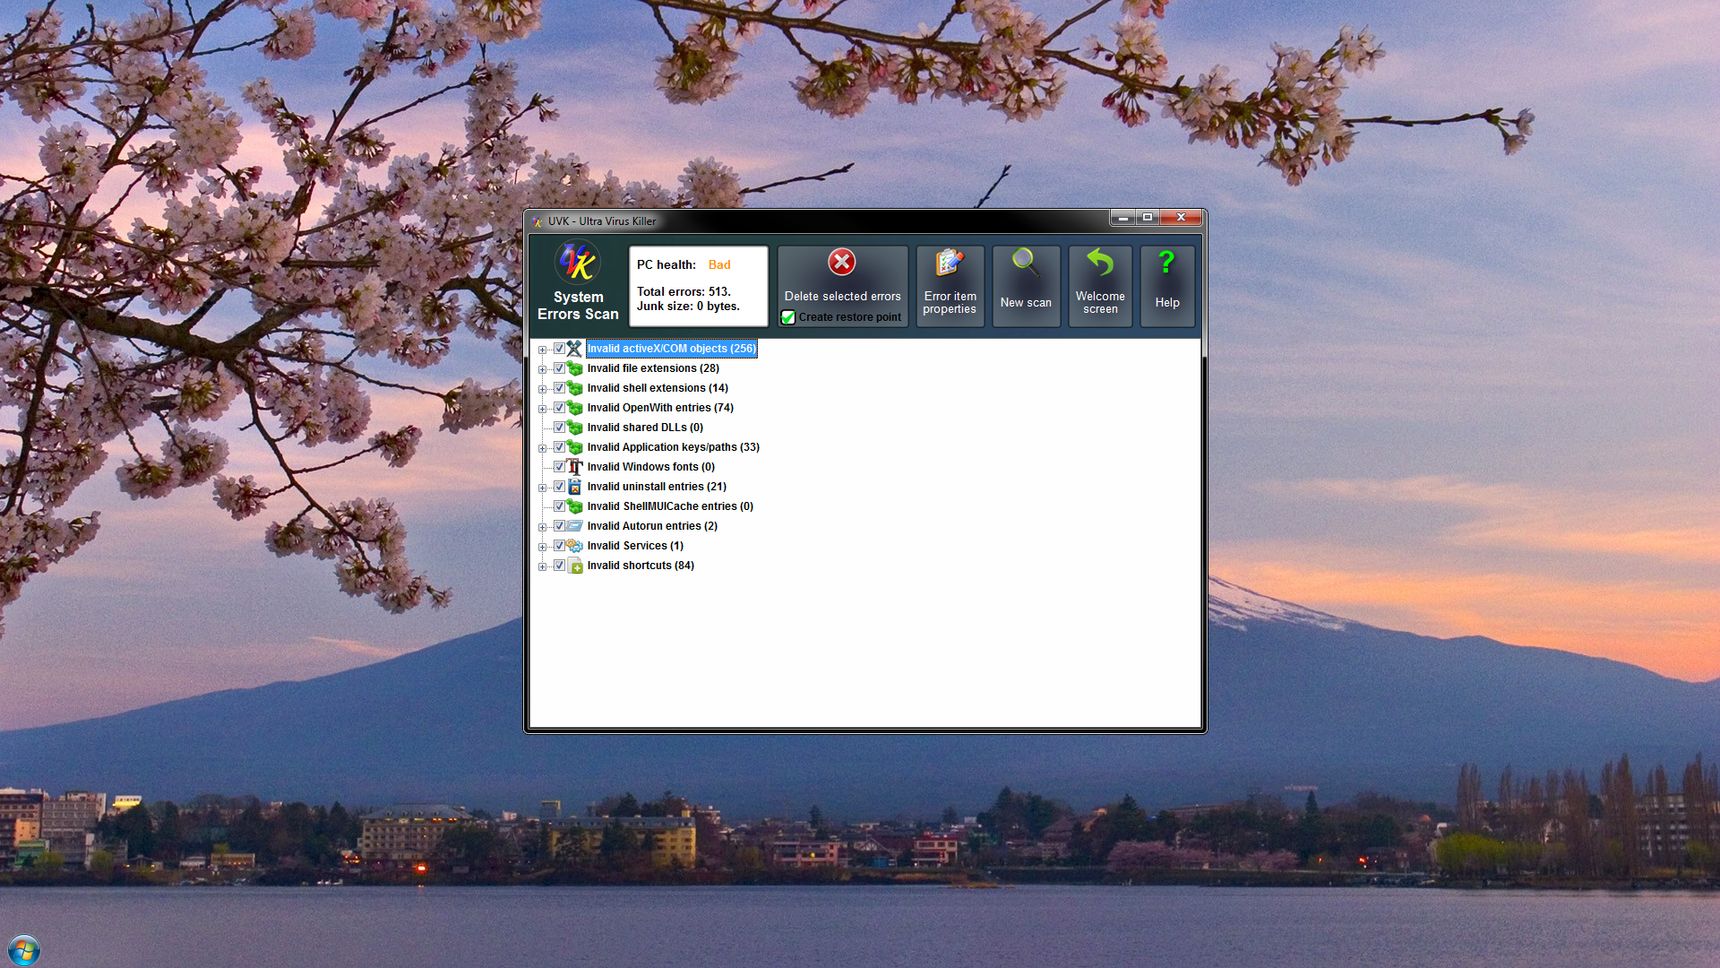
Task: Select 'Invalid shell extensions (14)' label
Action: [657, 388]
